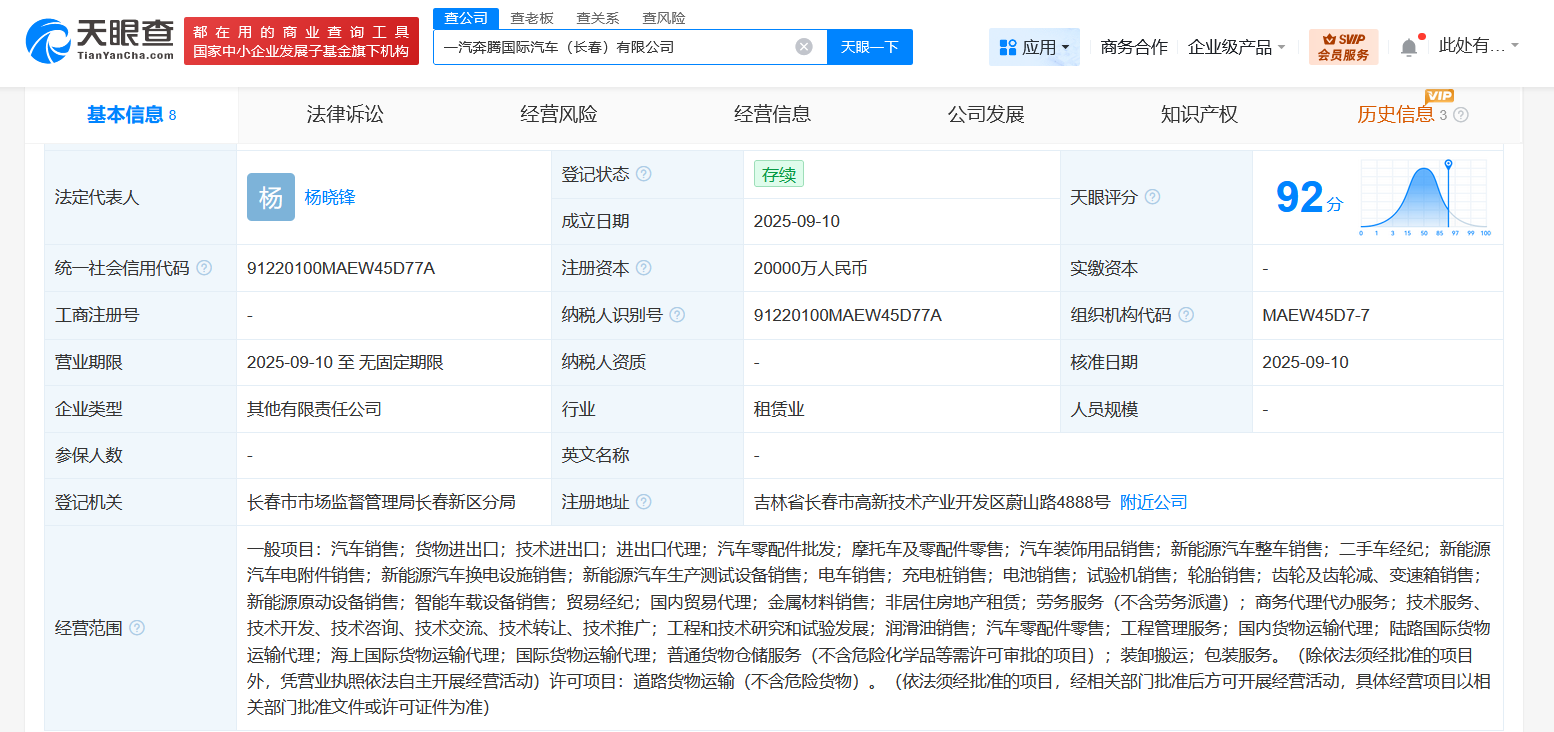The width and height of the screenshot is (1554, 732).
Task: Expand the 企业级产品 dropdown
Action: click(1237, 46)
